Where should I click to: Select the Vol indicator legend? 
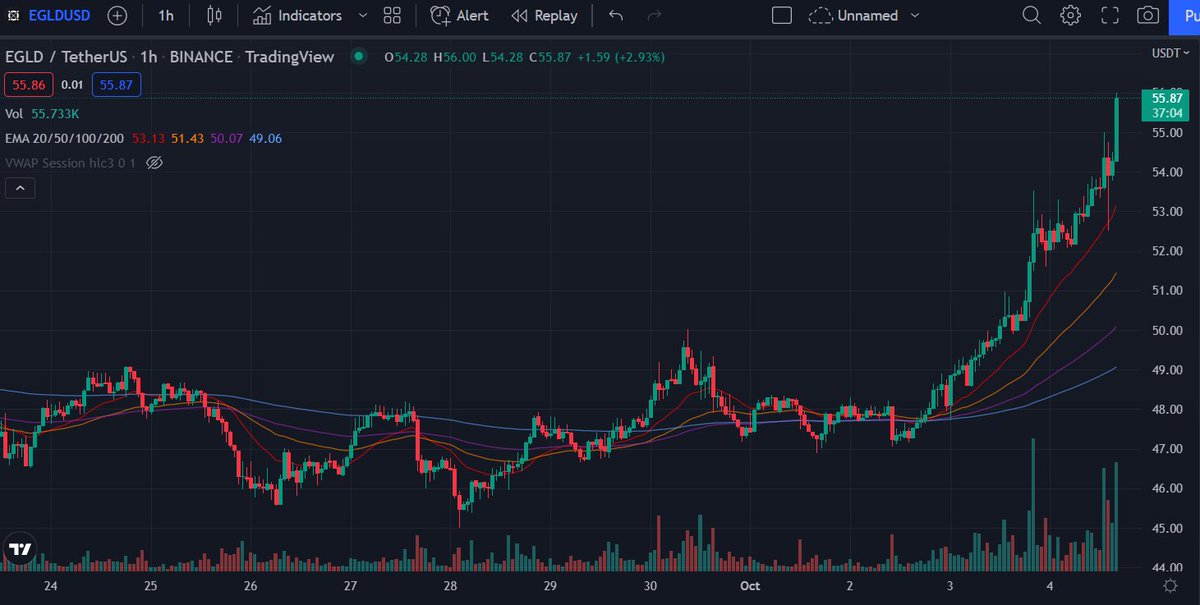pos(14,114)
